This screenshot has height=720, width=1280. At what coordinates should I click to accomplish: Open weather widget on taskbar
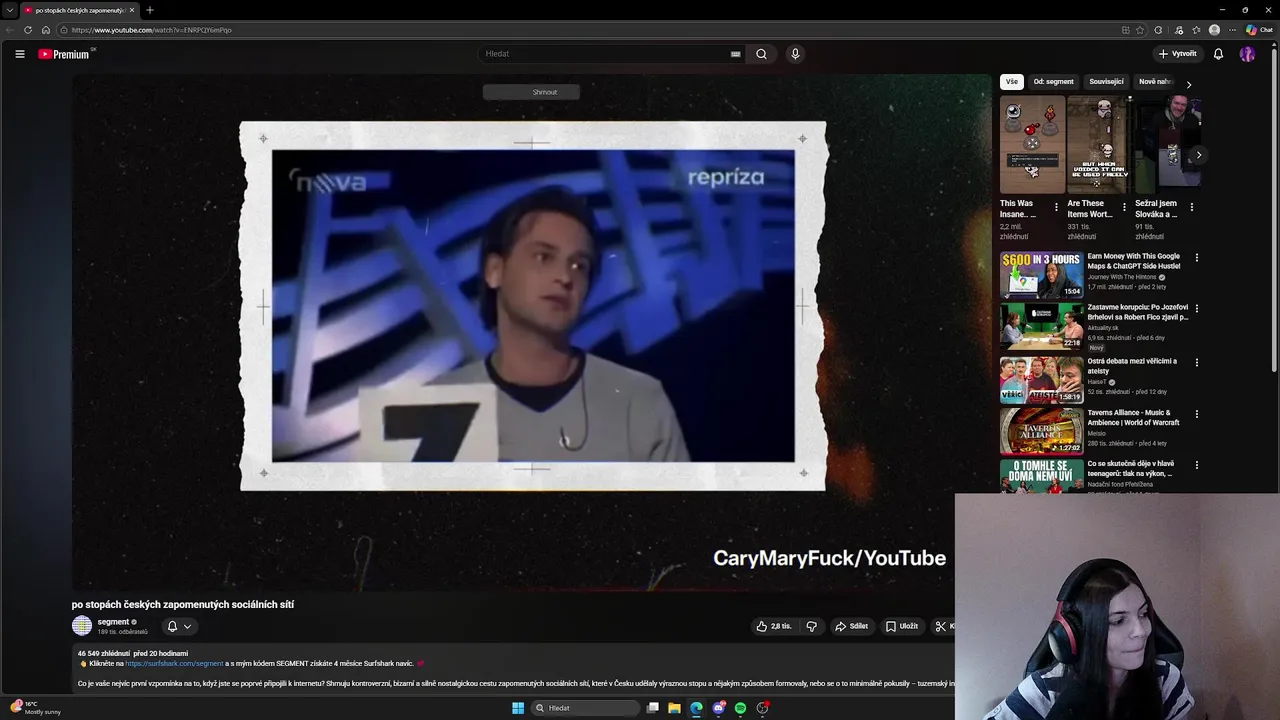38,708
